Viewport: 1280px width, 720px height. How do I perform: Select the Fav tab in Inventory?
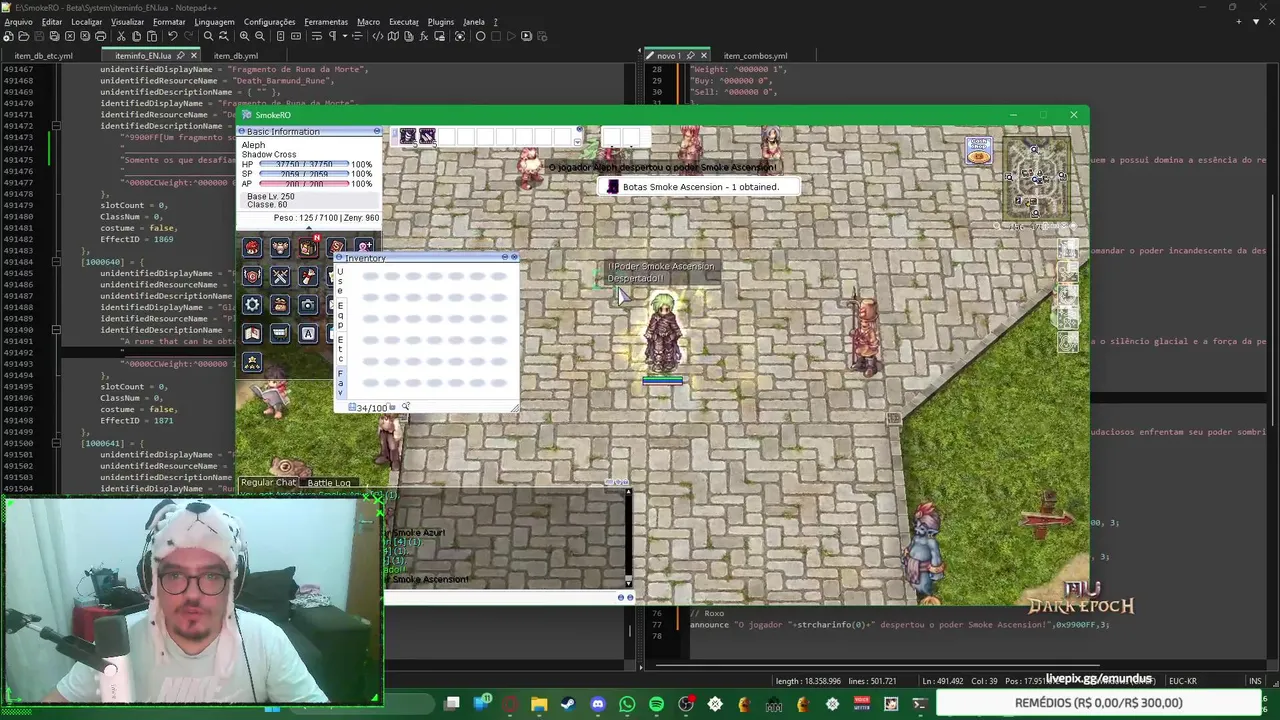(x=340, y=382)
